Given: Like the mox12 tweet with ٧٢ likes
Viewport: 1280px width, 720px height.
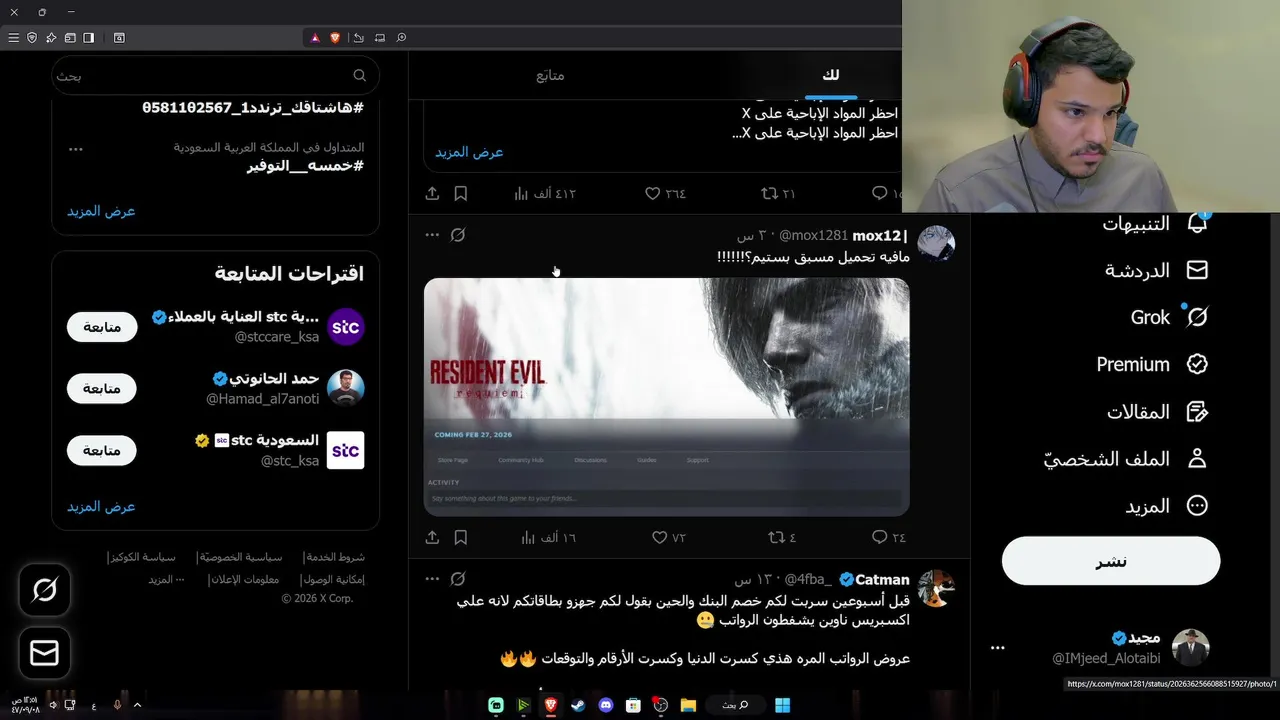Looking at the screenshot, I should pos(669,537).
